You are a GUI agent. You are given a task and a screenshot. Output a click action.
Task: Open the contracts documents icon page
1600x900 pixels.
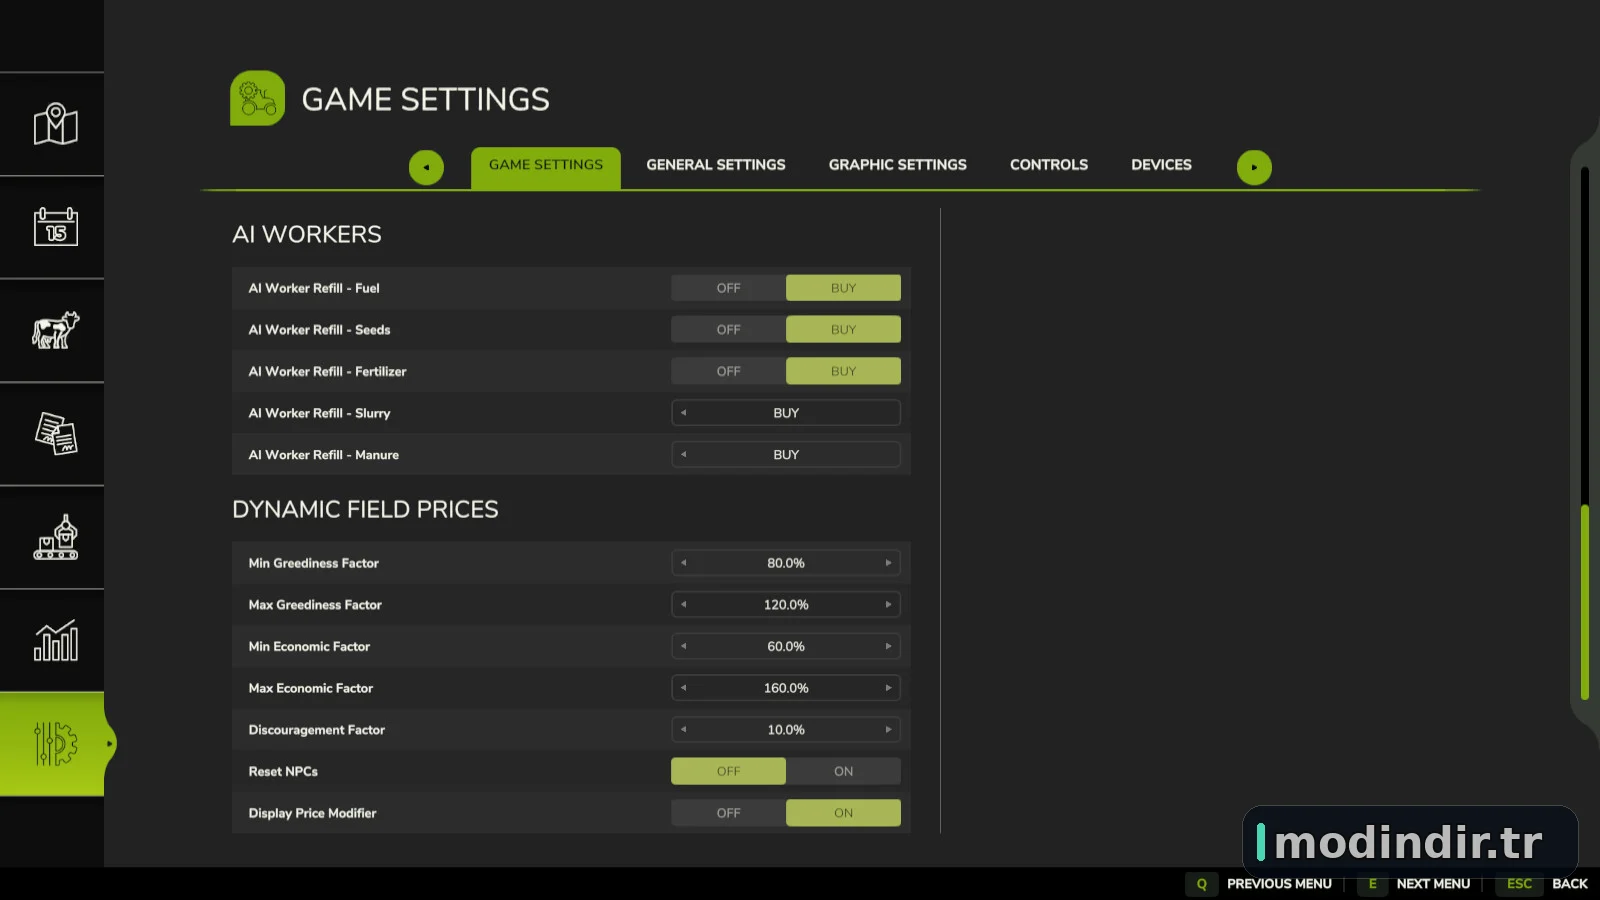coord(55,434)
